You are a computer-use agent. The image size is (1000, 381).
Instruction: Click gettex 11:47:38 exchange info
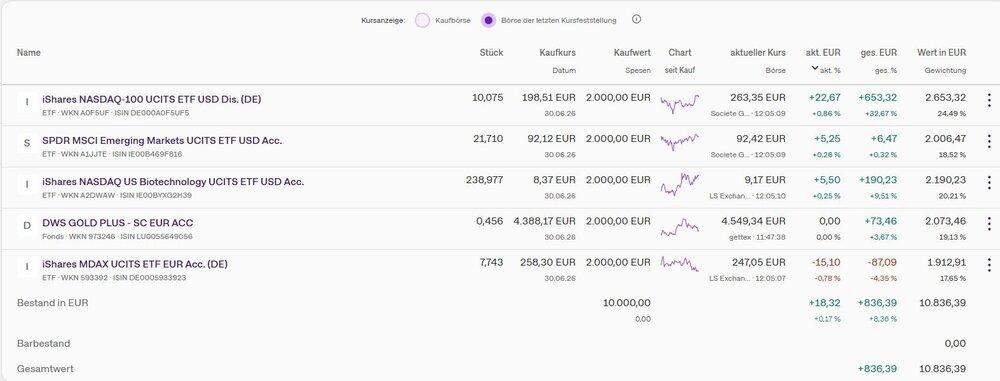coord(757,237)
